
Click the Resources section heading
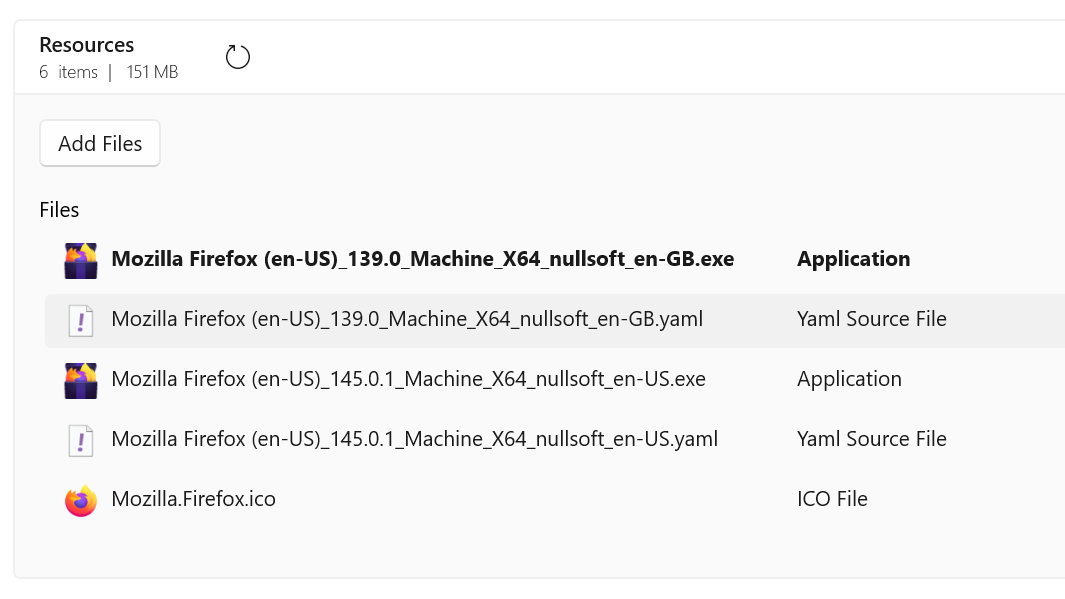coord(86,45)
